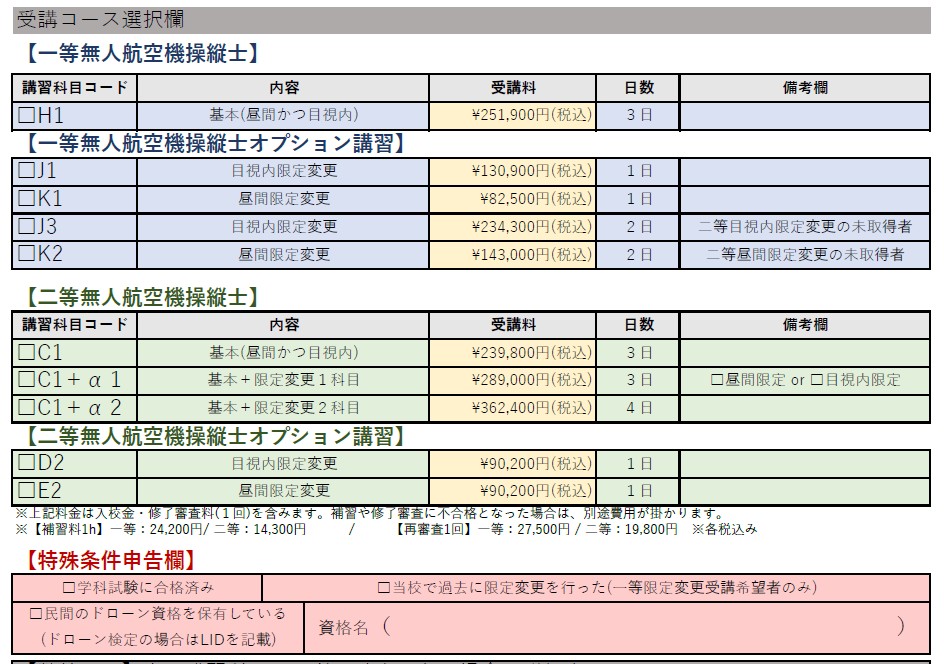The image size is (944, 664).
Task: Select the H1 remarks cell
Action: click(805, 116)
